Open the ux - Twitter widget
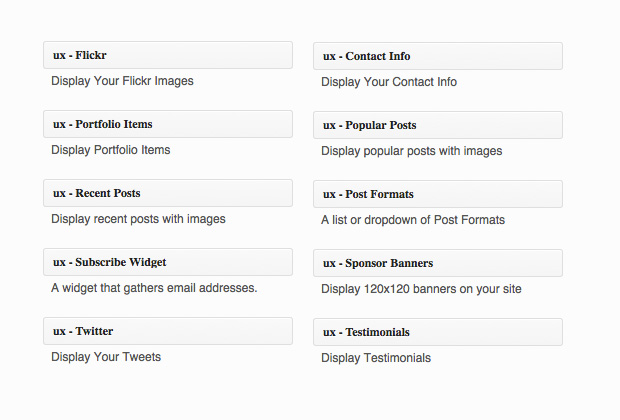Viewport: 620px width, 420px height. [x=168, y=331]
